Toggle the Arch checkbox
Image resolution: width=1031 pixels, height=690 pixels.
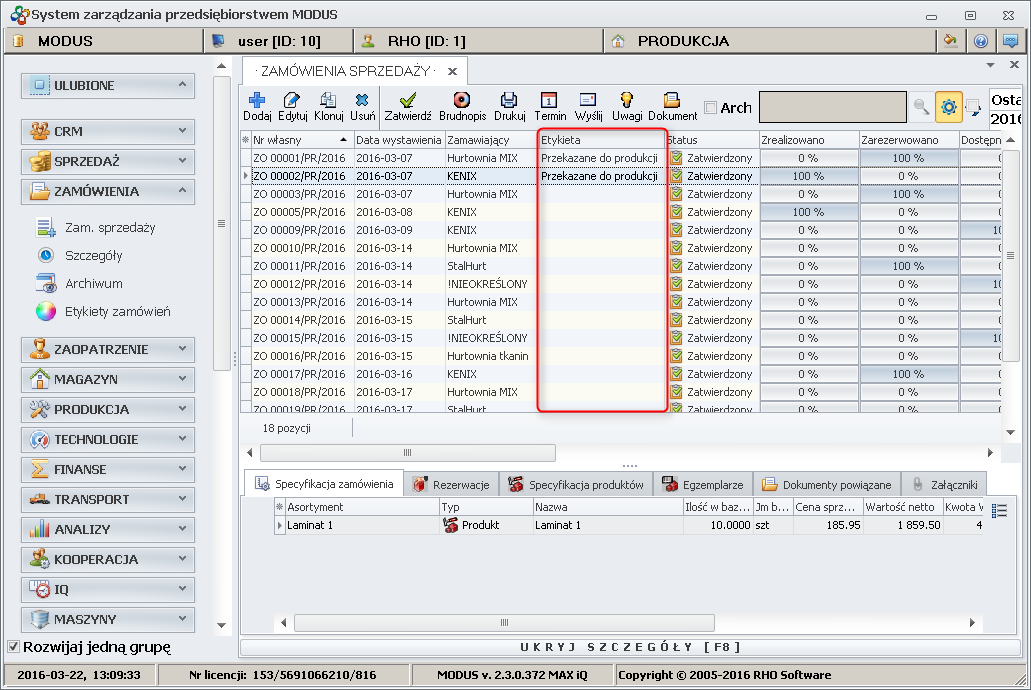(x=711, y=108)
